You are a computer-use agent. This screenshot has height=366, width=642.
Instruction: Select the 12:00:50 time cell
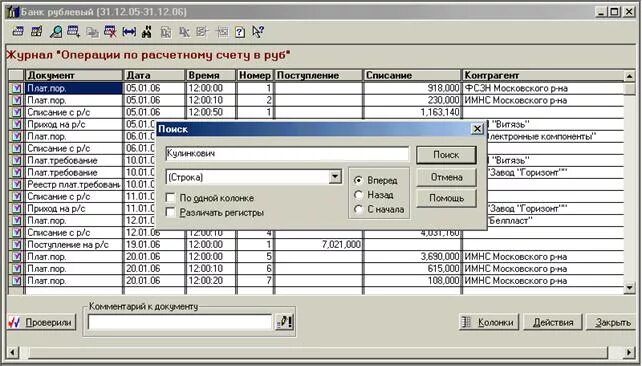(x=211, y=113)
